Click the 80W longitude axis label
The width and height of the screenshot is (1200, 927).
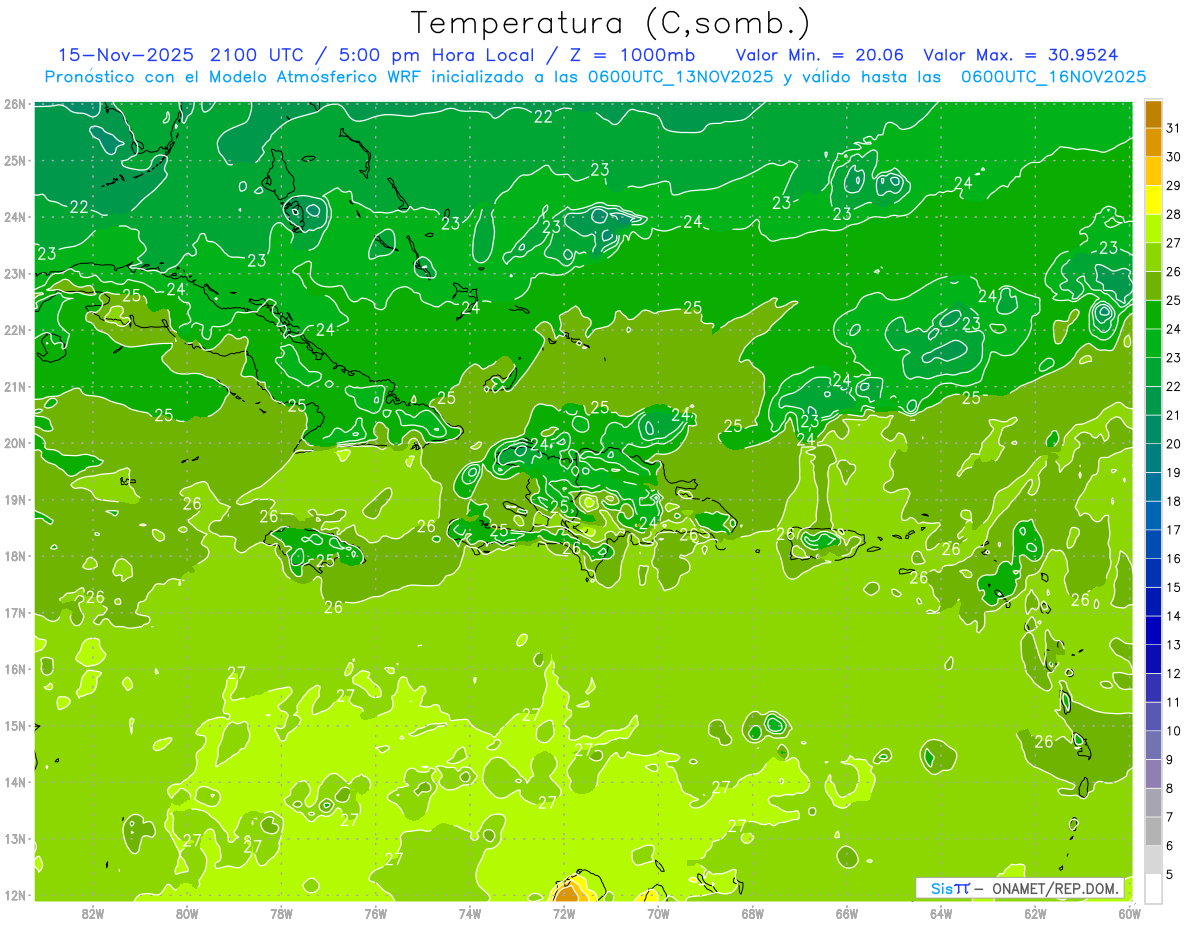coord(187,912)
